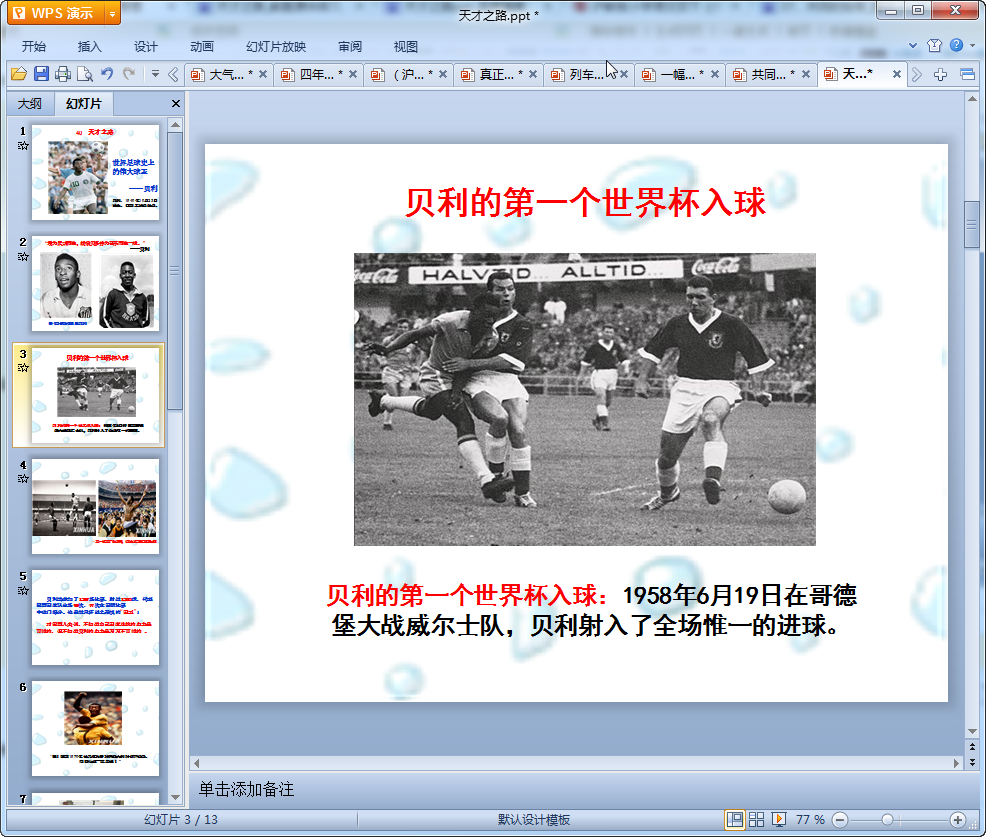This screenshot has width=986, height=837.
Task: Open the 动画 menu tab
Action: [202, 47]
